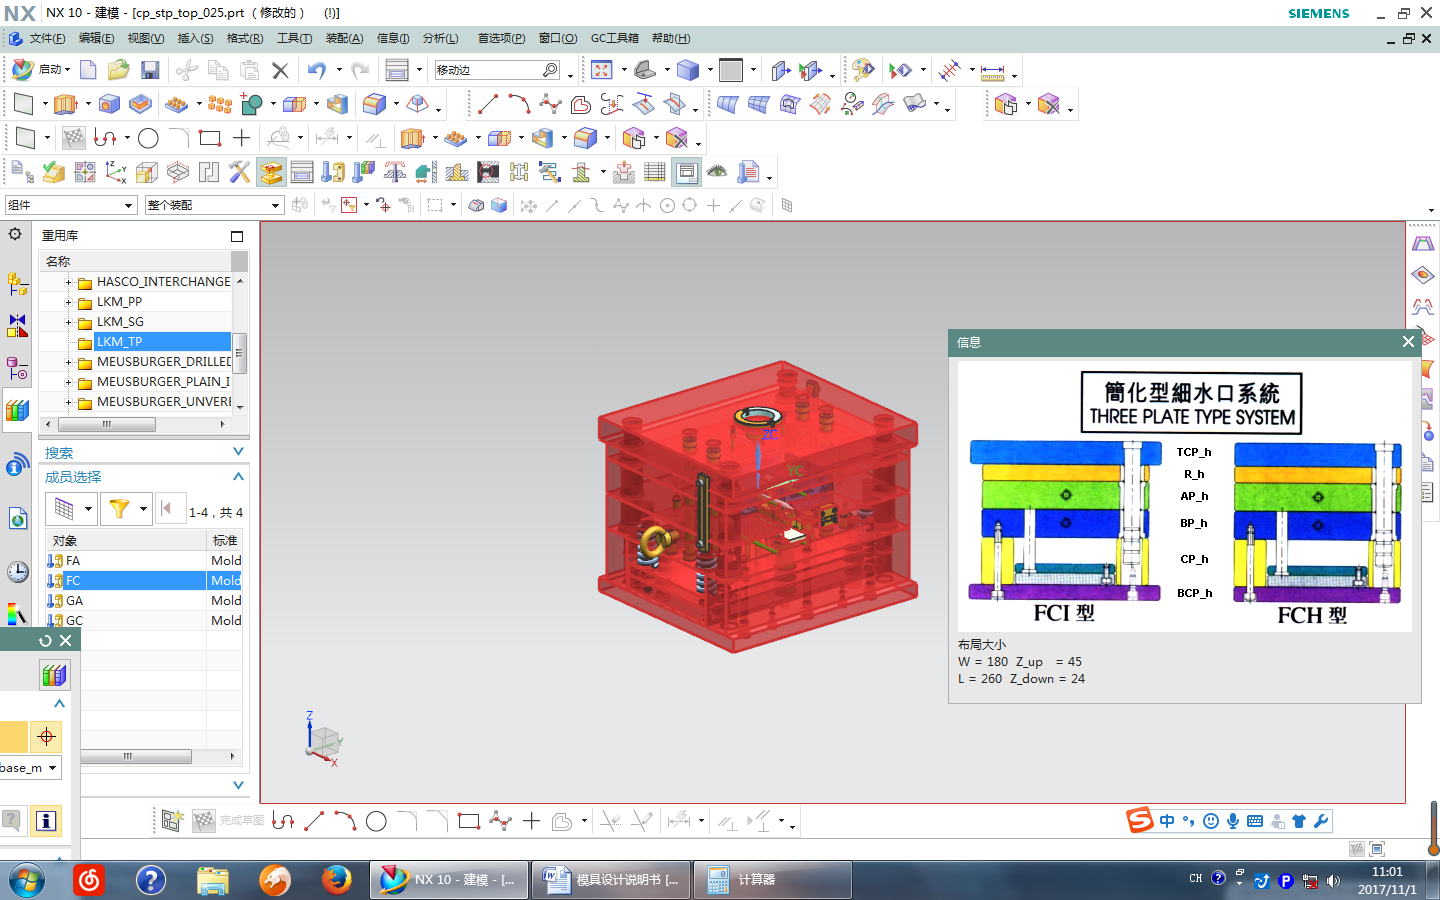This screenshot has width=1440, height=900.
Task: Toggle the highlighted View Manager icon
Action: click(687, 172)
